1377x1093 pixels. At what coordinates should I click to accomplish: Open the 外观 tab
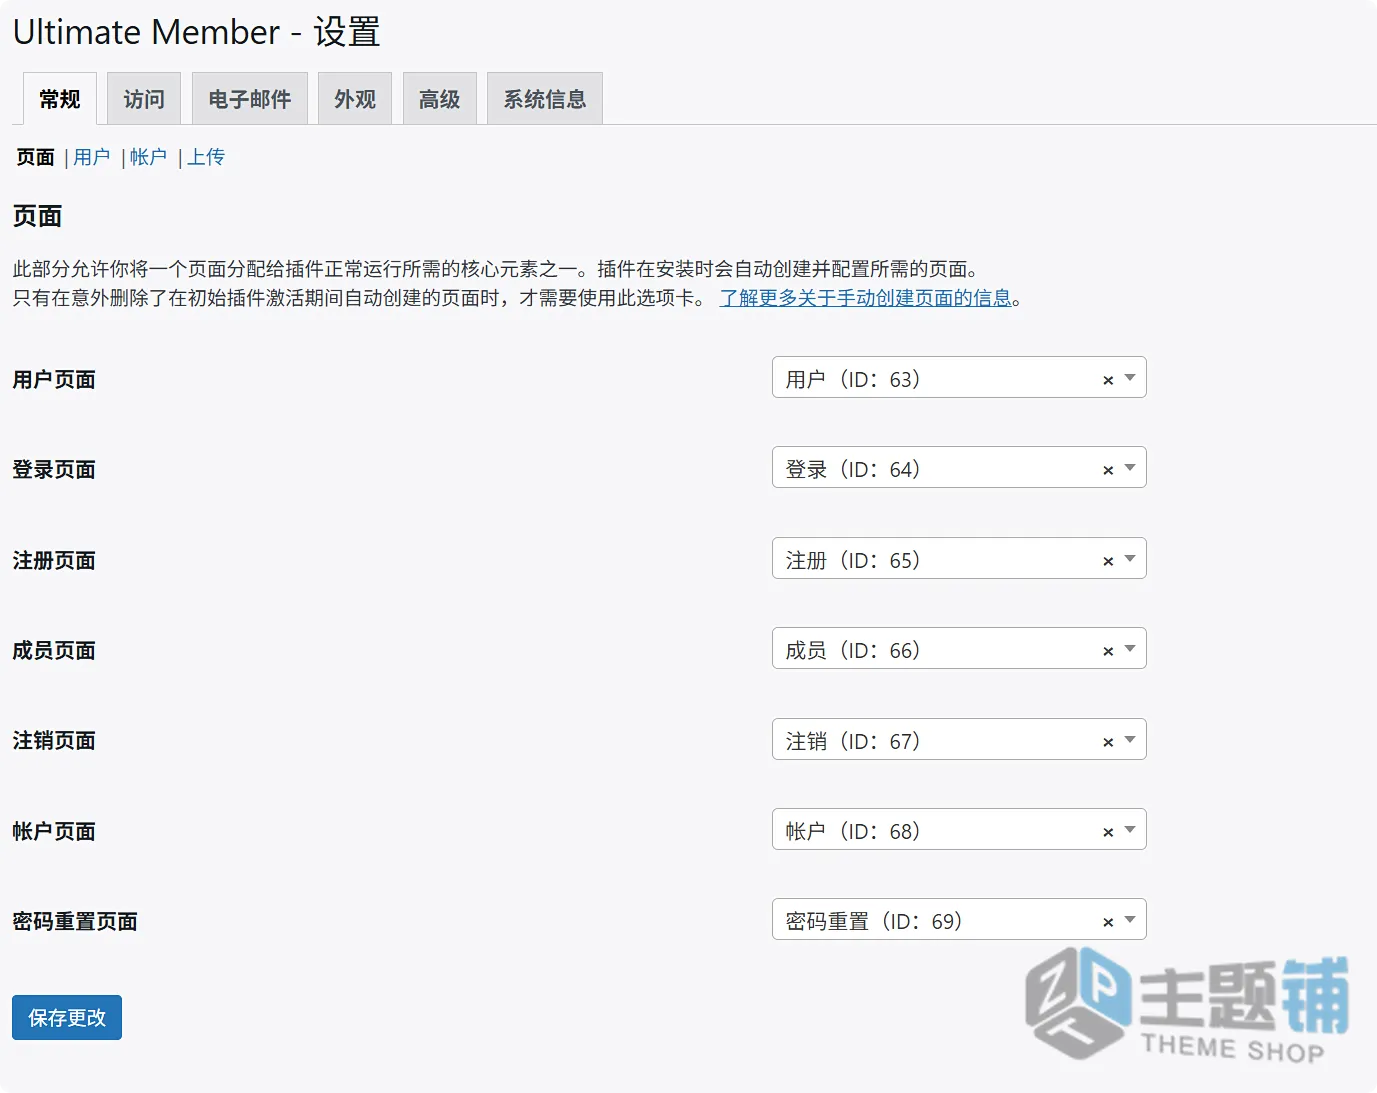[x=355, y=99]
